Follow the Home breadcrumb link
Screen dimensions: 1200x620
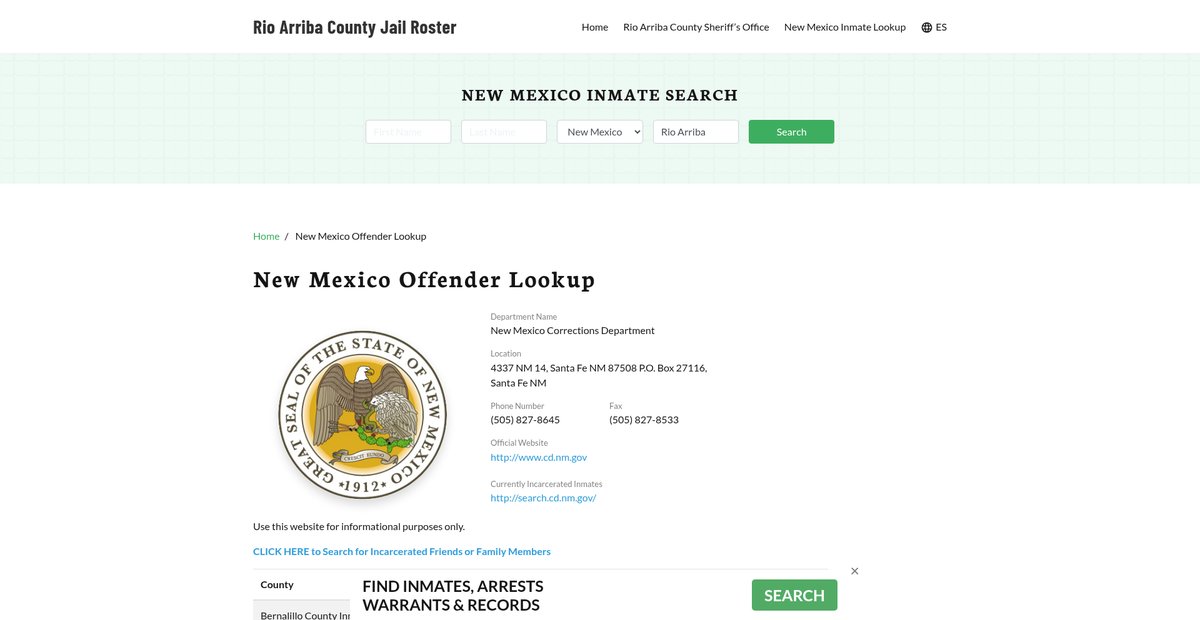(266, 236)
